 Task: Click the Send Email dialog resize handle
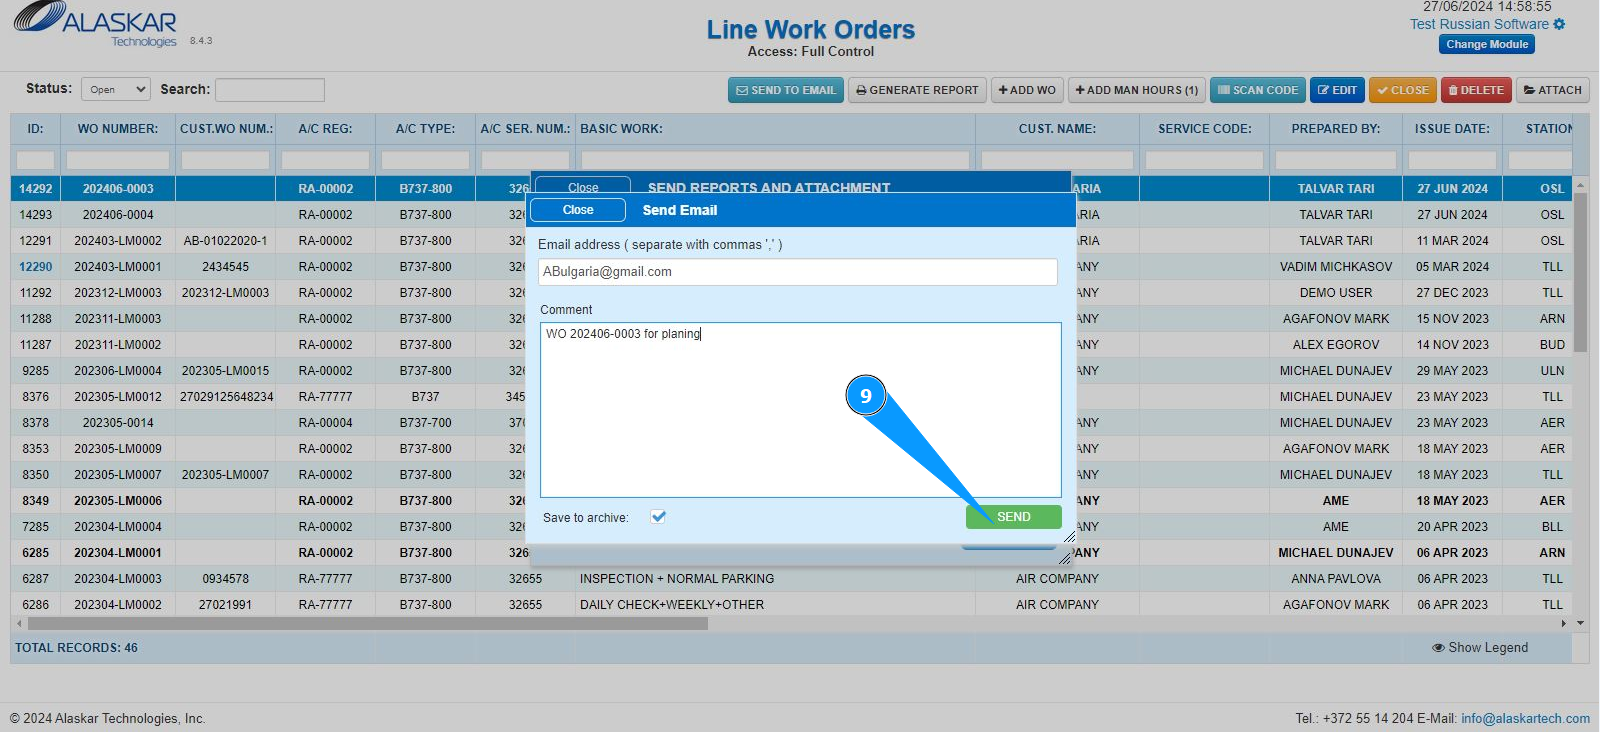click(x=1069, y=537)
